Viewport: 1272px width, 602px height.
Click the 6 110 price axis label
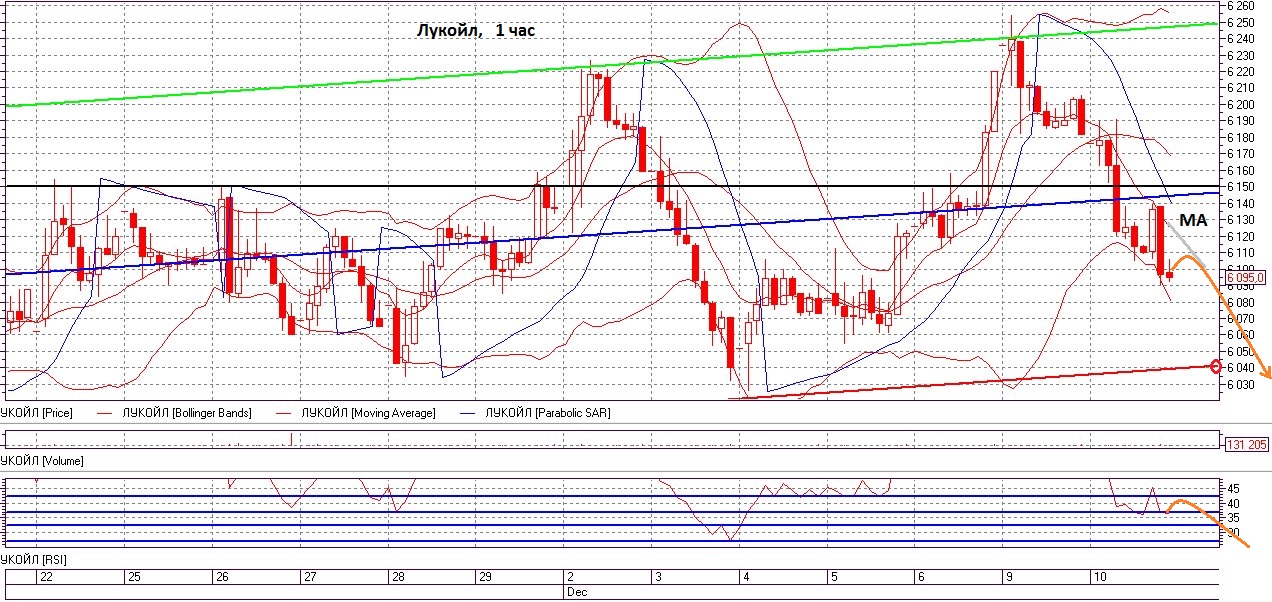click(x=1241, y=252)
